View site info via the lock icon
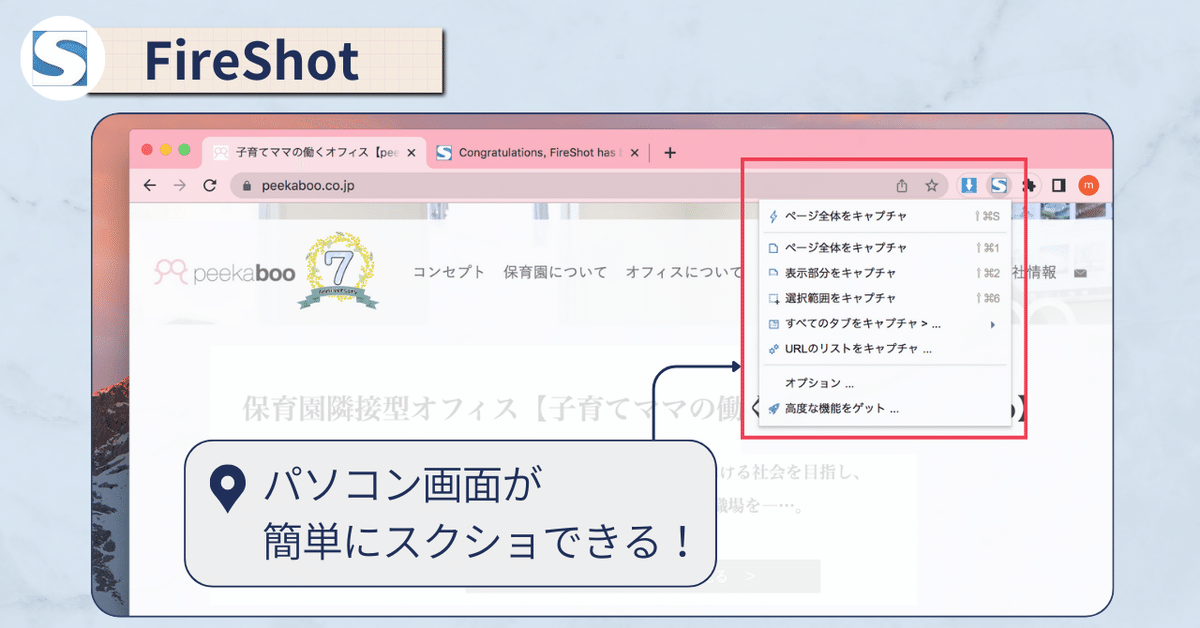 pos(247,185)
